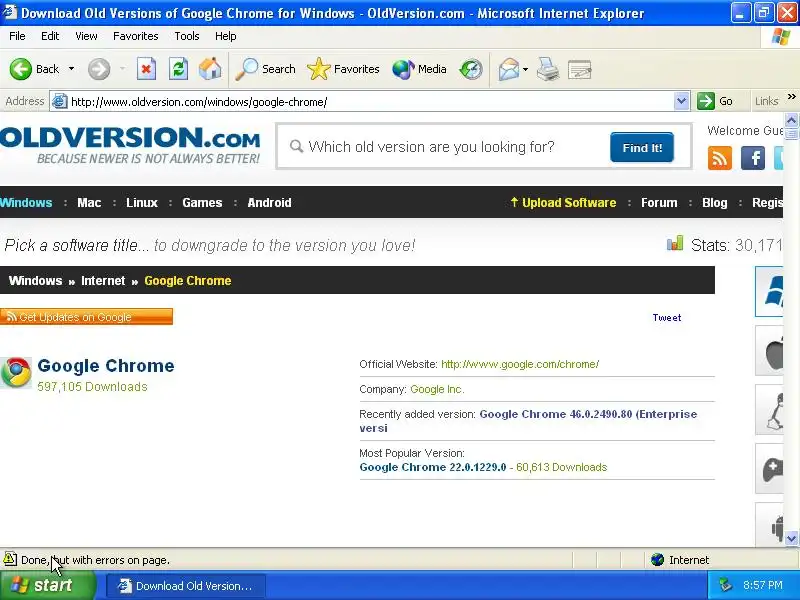Click the Google Chrome logo icon
The image size is (800, 600).
[x=16, y=372]
